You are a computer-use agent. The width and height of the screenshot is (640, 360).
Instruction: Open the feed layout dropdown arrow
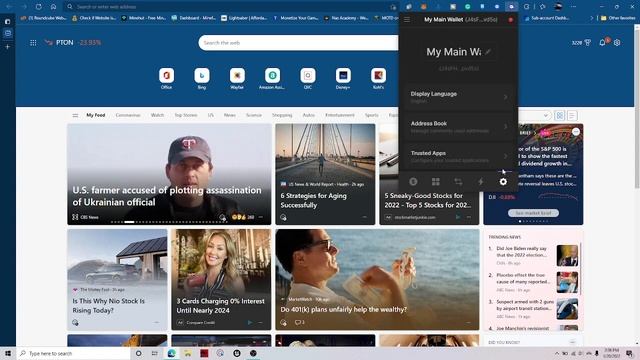[x=546, y=116]
